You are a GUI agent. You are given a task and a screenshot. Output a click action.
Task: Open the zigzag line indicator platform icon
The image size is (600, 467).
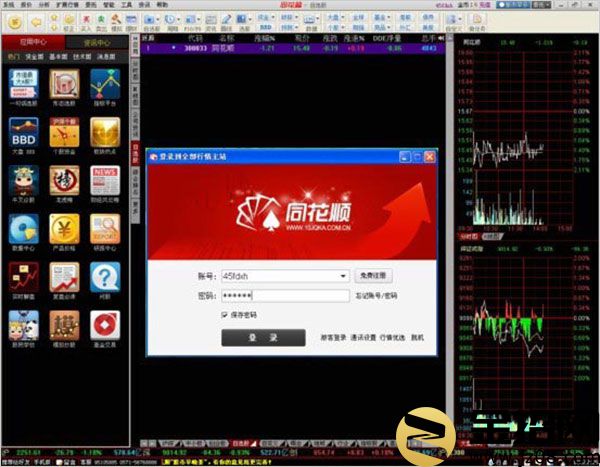105,84
